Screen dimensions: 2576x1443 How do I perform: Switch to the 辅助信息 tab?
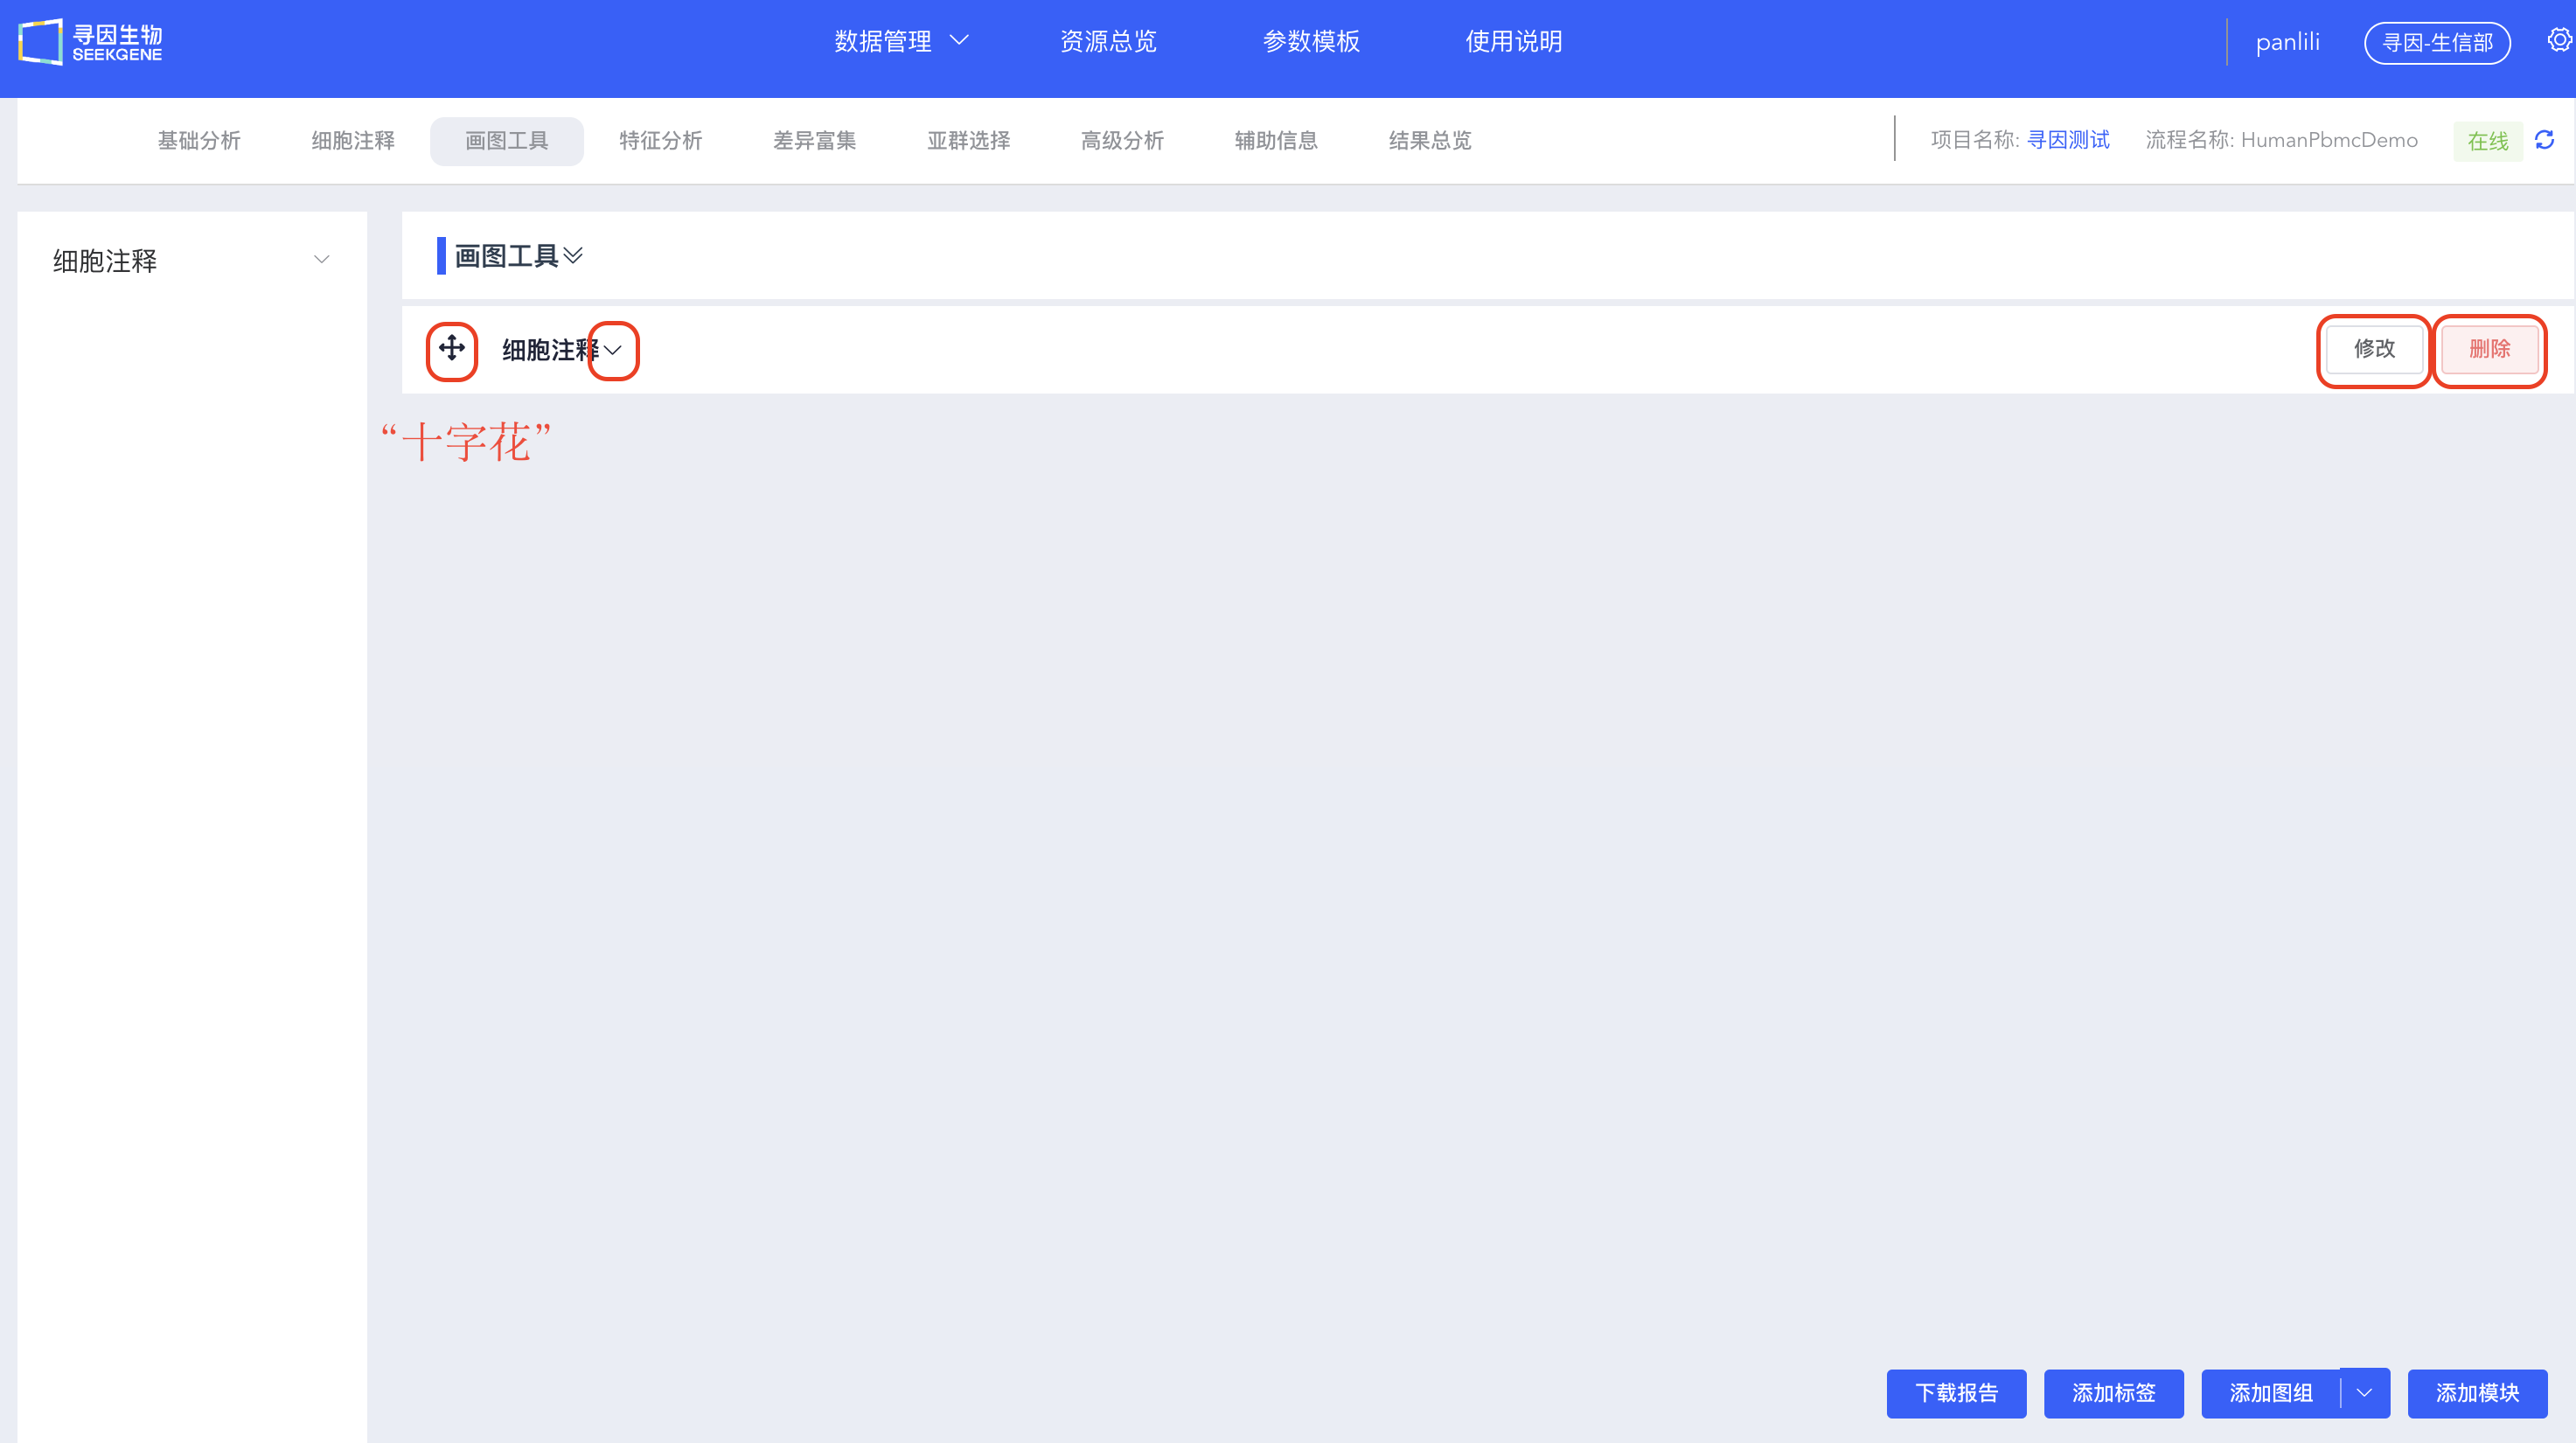tap(1277, 141)
